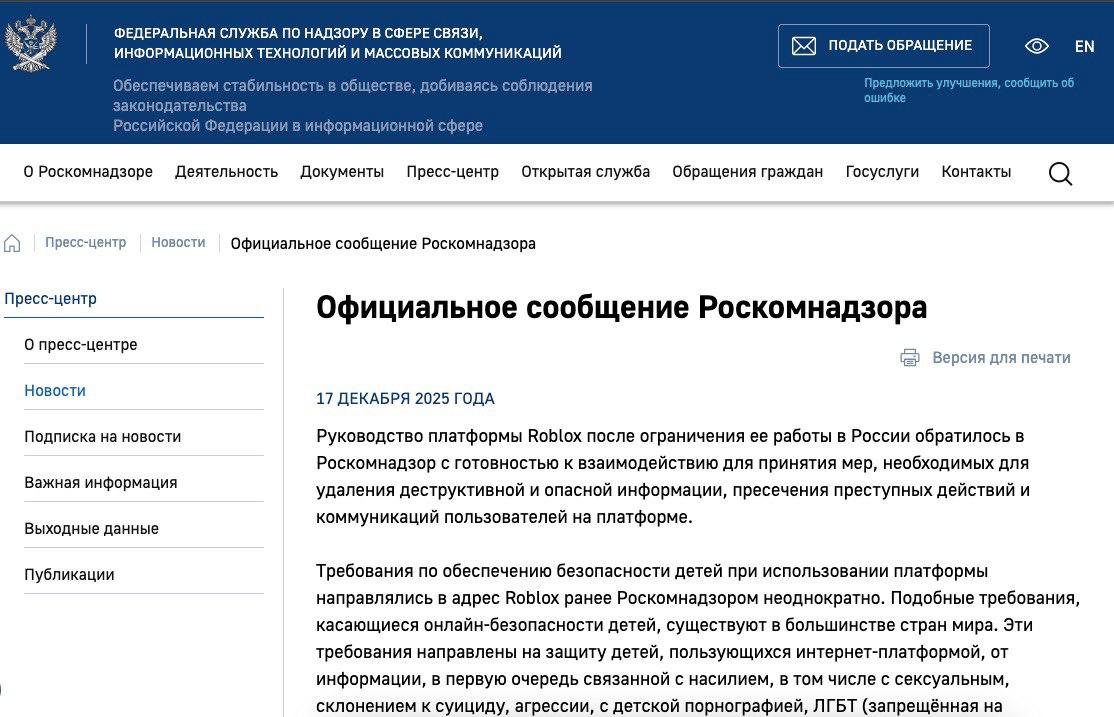Click the Roskomnadzor coat of arms logo
The height and width of the screenshot is (717, 1114).
click(x=31, y=44)
